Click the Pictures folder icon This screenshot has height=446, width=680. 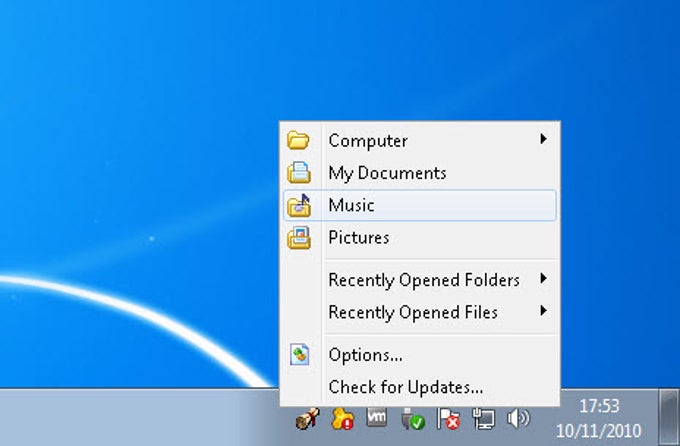pyautogui.click(x=299, y=237)
